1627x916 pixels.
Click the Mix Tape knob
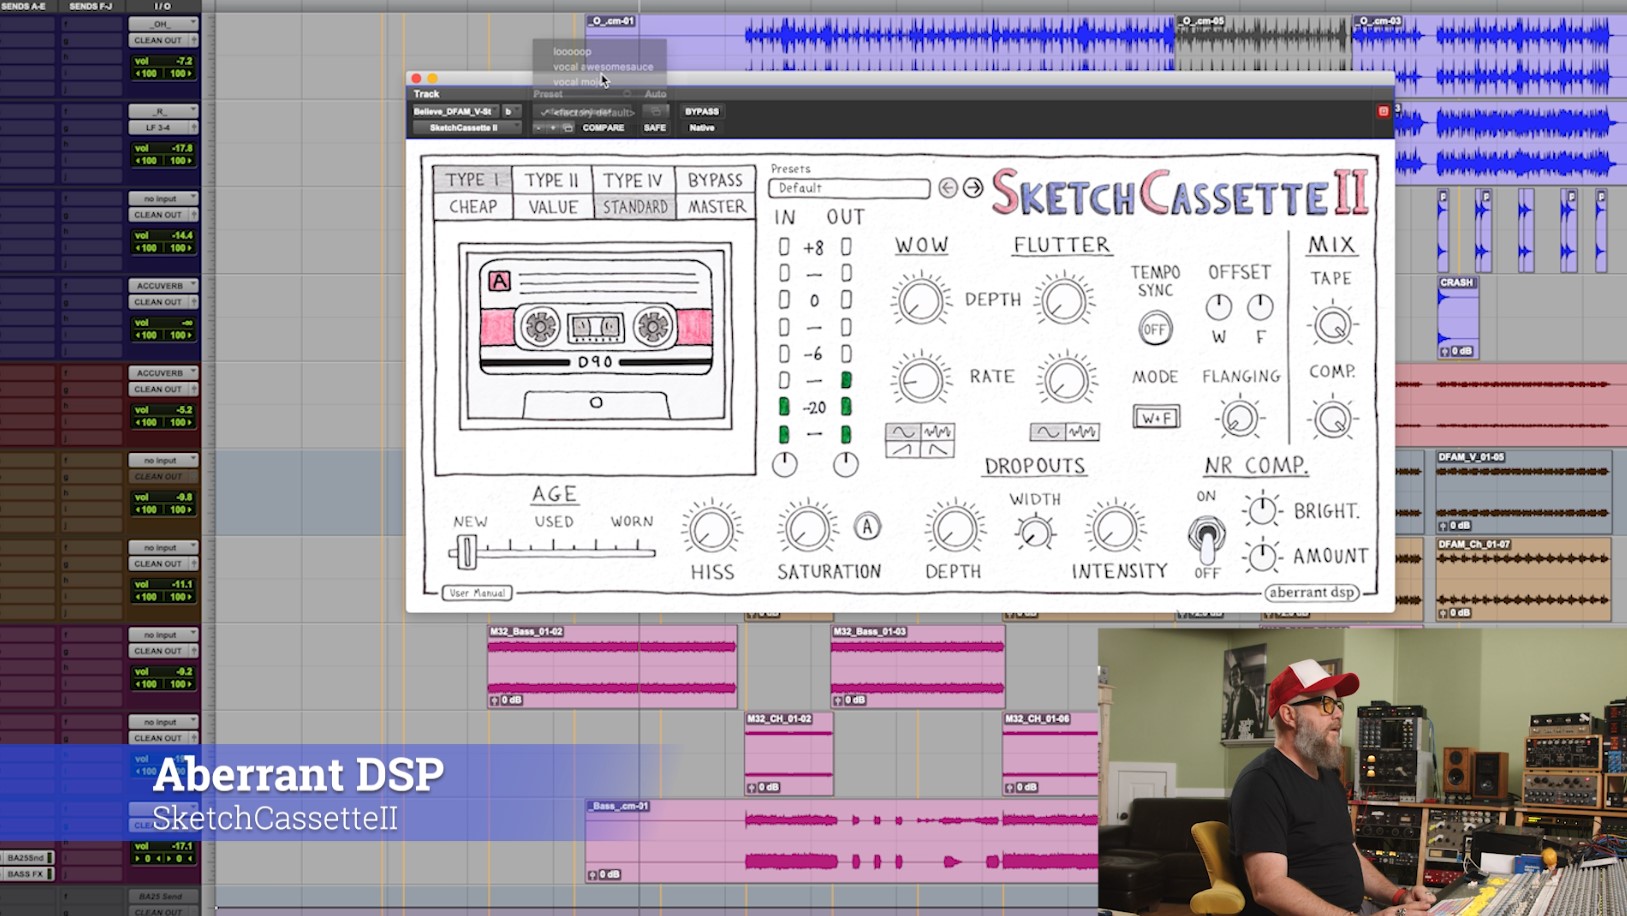[x=1332, y=324]
